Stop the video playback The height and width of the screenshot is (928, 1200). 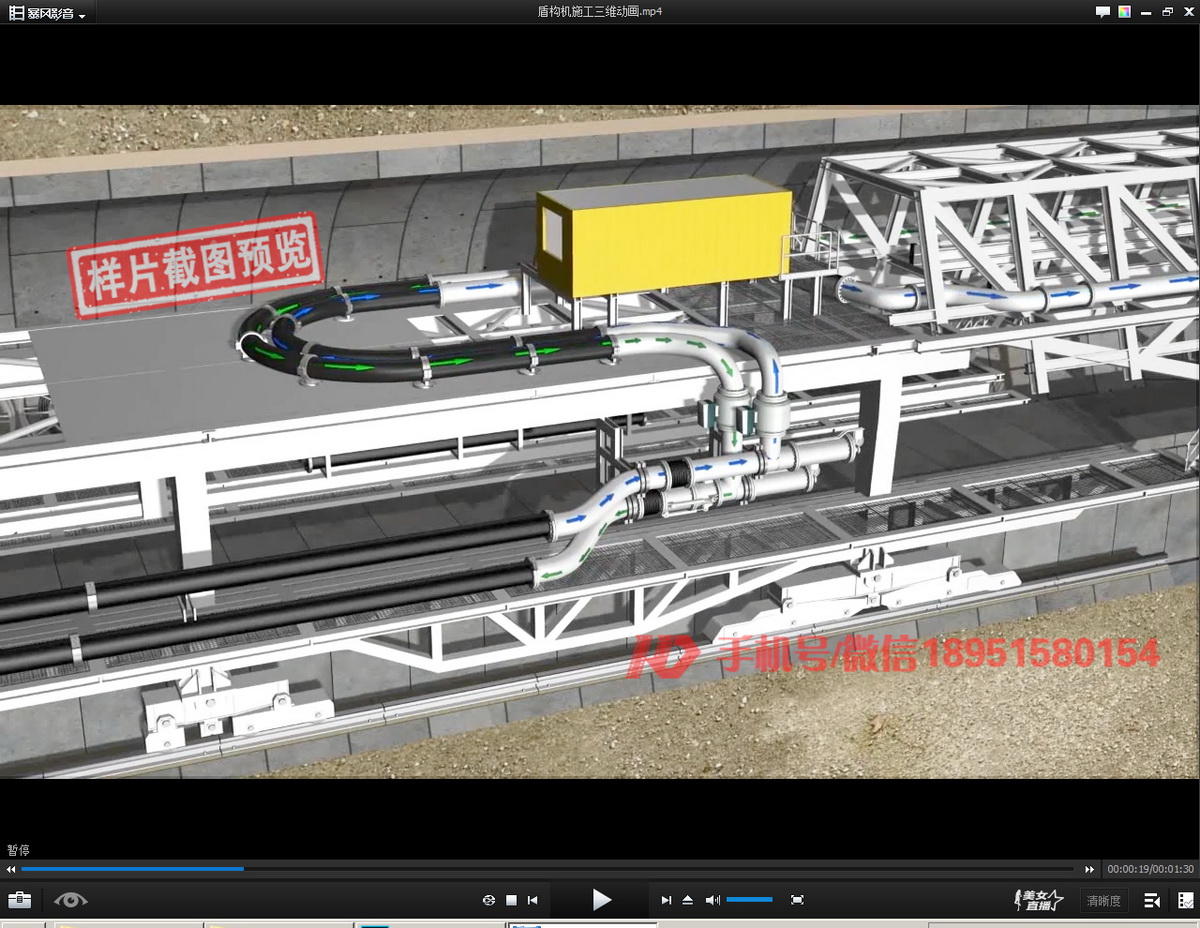pos(511,900)
